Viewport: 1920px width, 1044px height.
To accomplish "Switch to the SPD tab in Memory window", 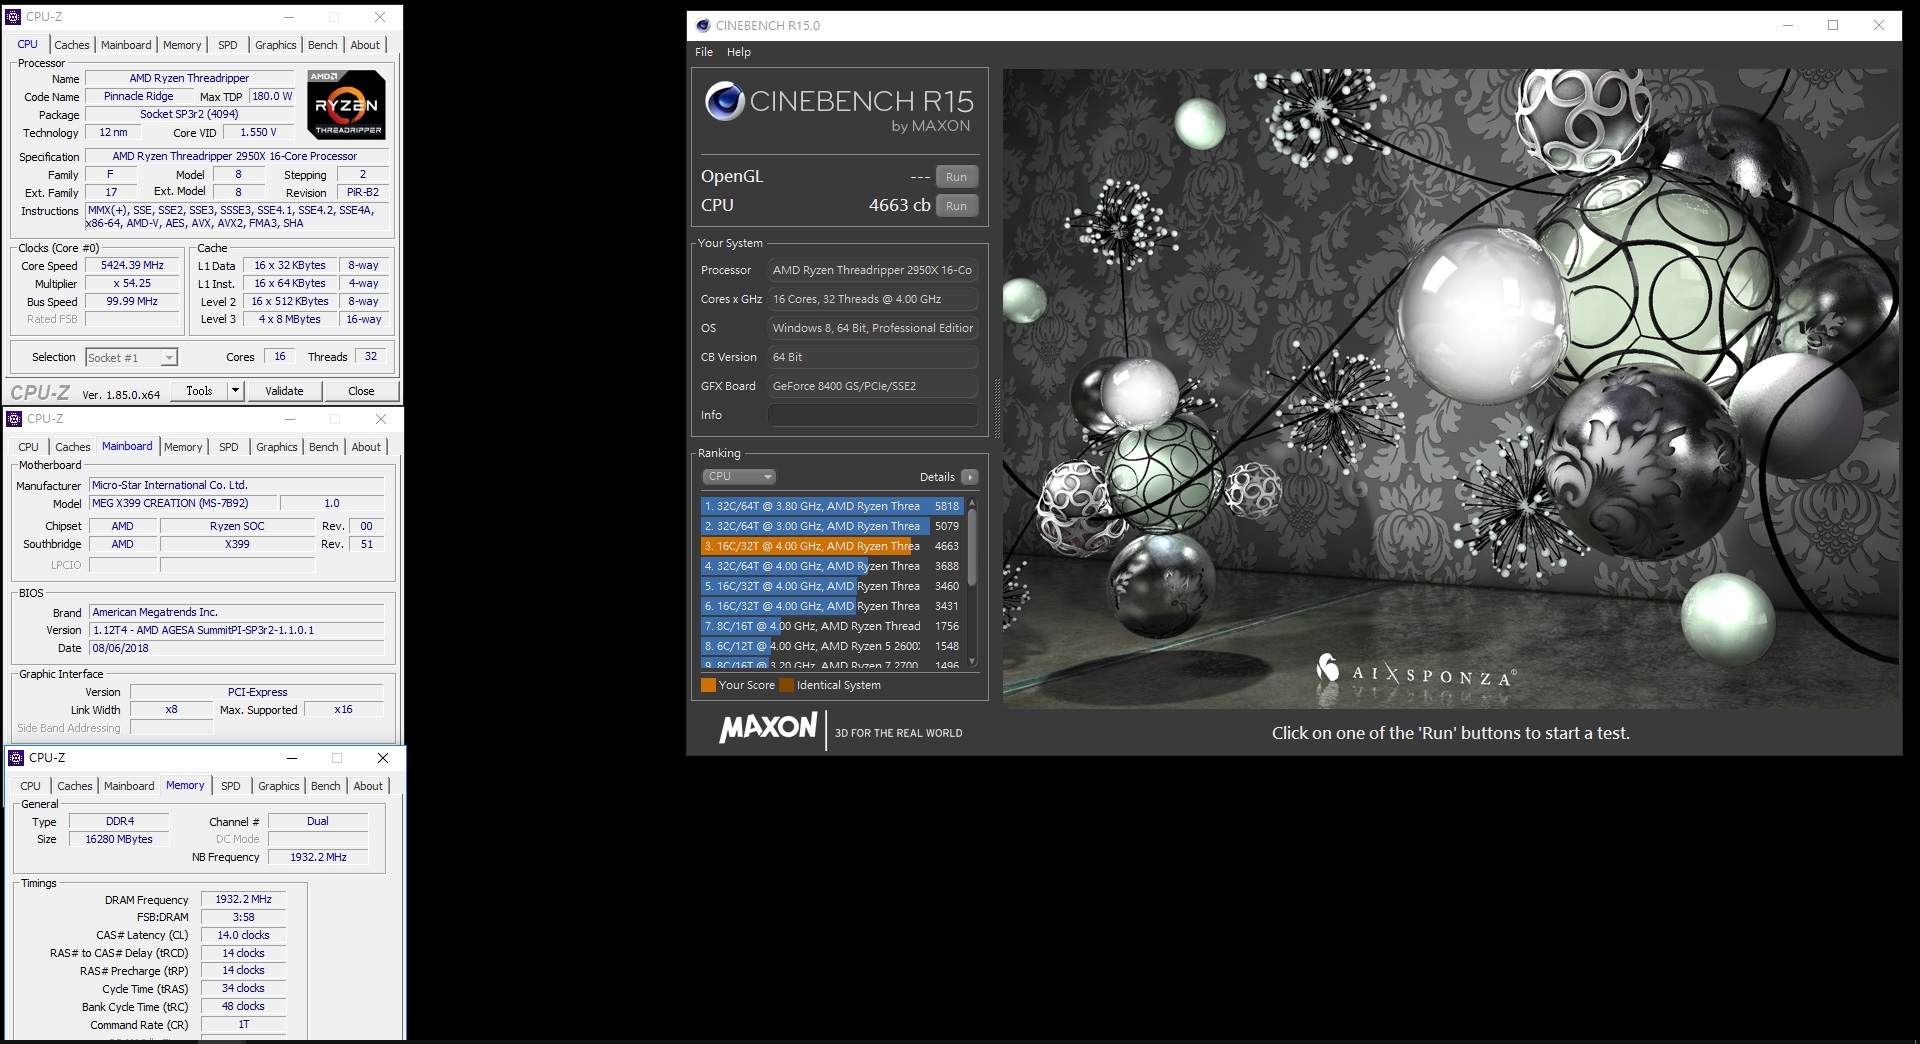I will point(231,786).
